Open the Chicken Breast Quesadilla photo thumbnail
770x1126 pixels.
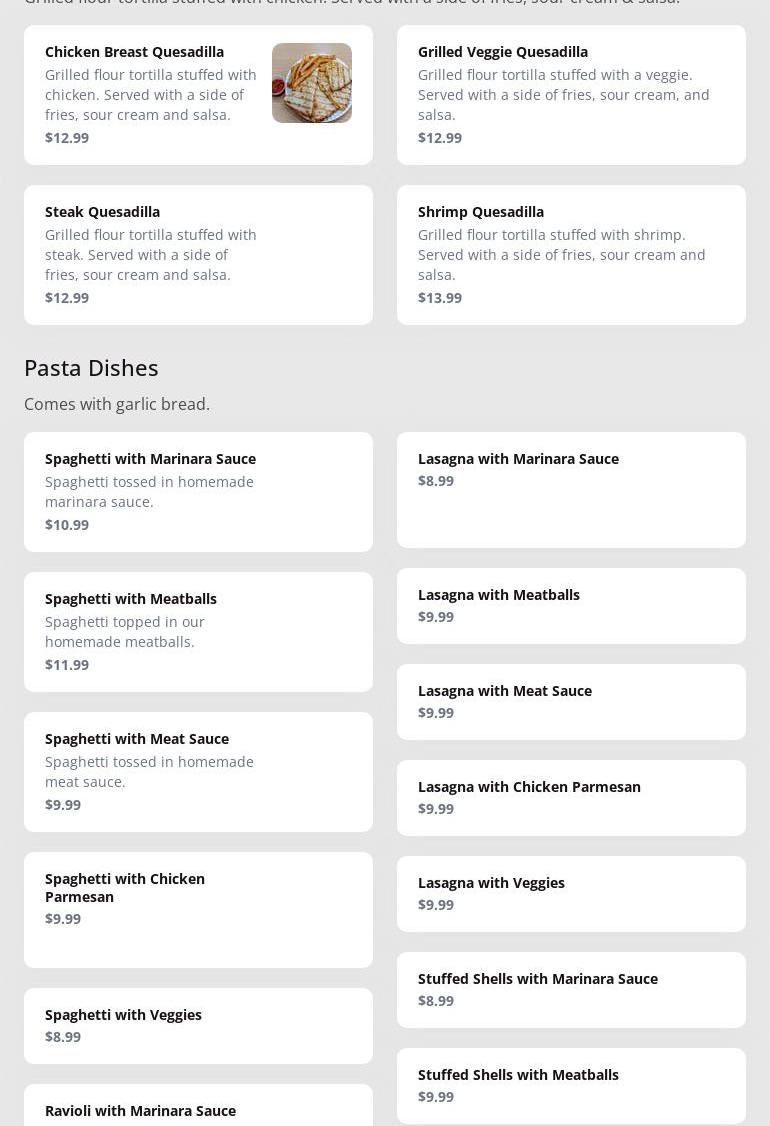[x=311, y=83]
